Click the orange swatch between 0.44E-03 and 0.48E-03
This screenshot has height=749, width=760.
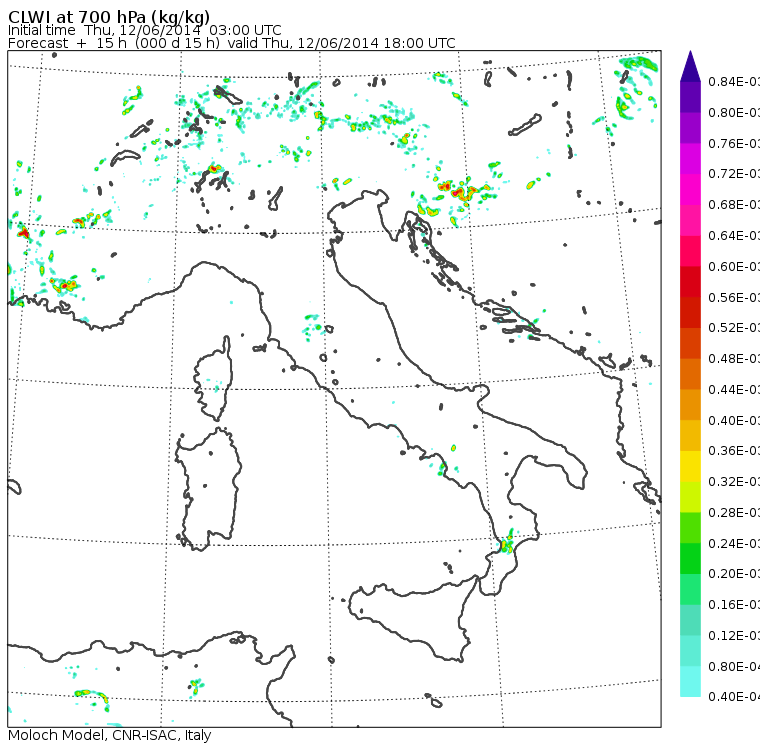(x=690, y=374)
